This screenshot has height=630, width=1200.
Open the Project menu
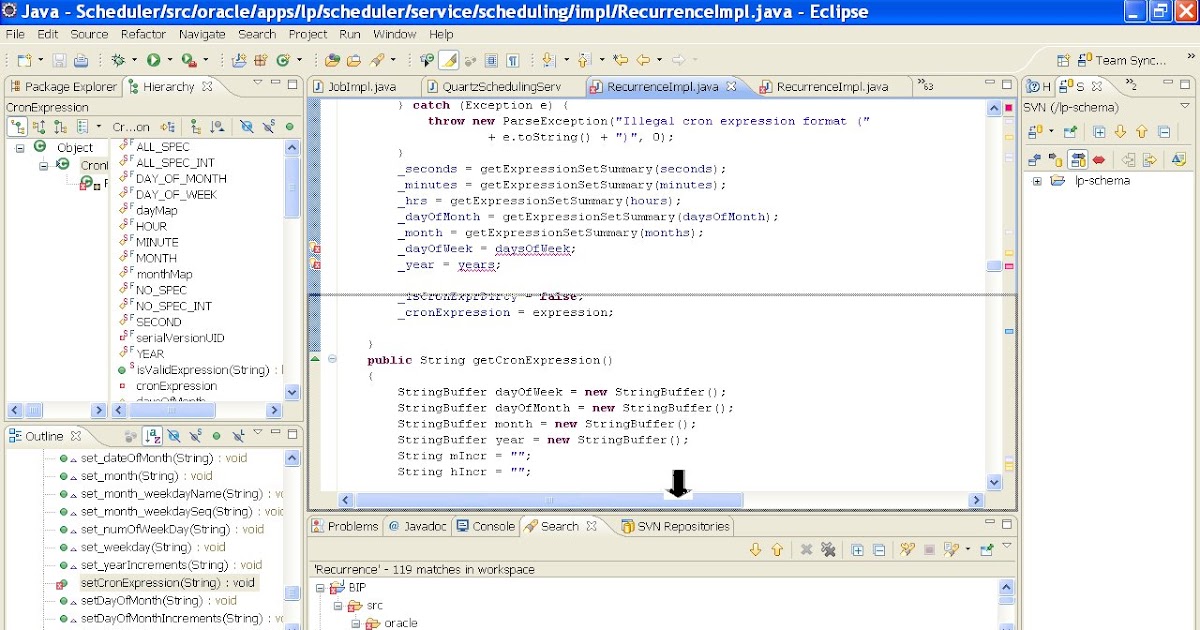(x=308, y=34)
